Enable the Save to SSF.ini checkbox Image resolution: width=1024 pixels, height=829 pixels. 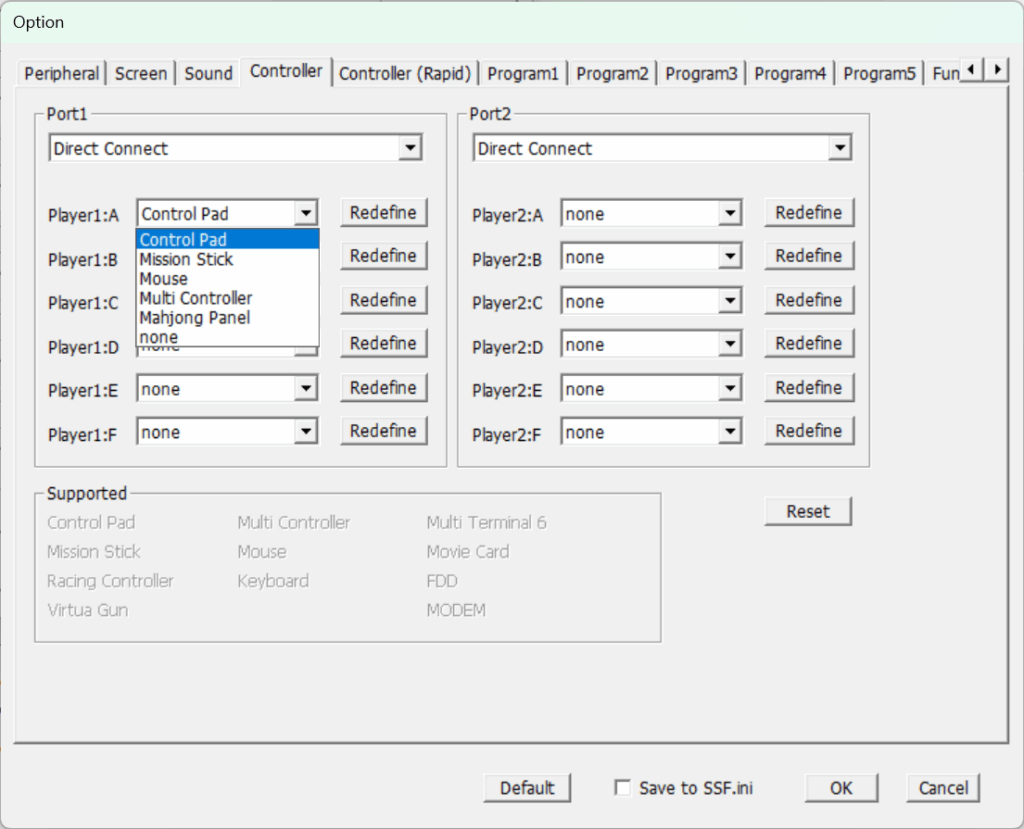[x=623, y=788]
